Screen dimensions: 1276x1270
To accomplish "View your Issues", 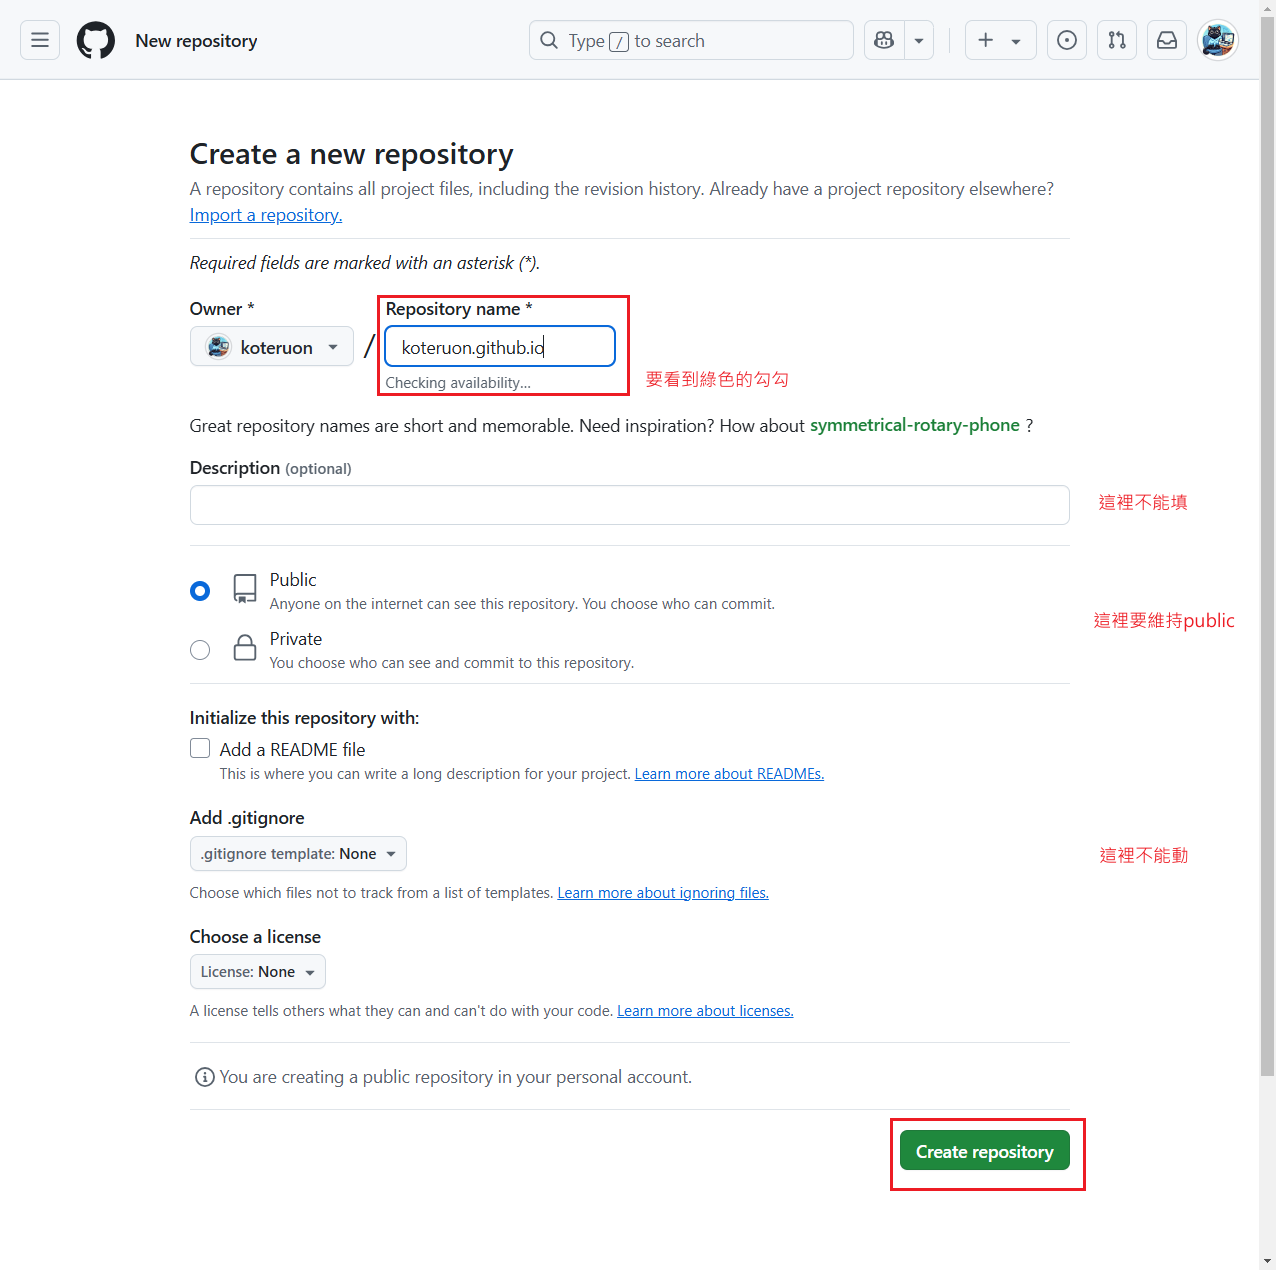I will click(x=1066, y=40).
